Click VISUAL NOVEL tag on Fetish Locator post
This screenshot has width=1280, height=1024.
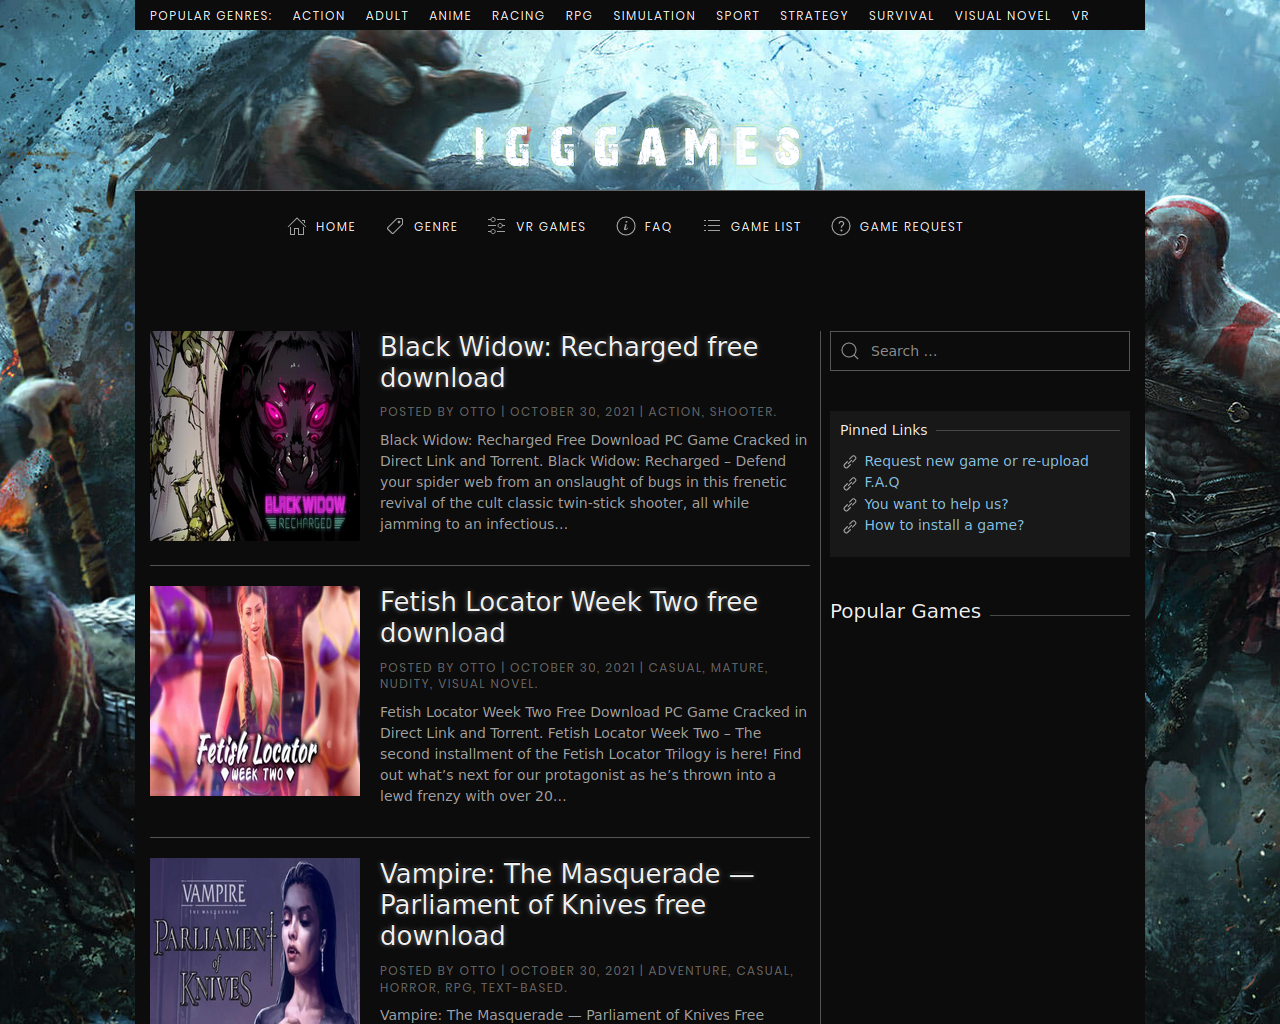coord(486,684)
